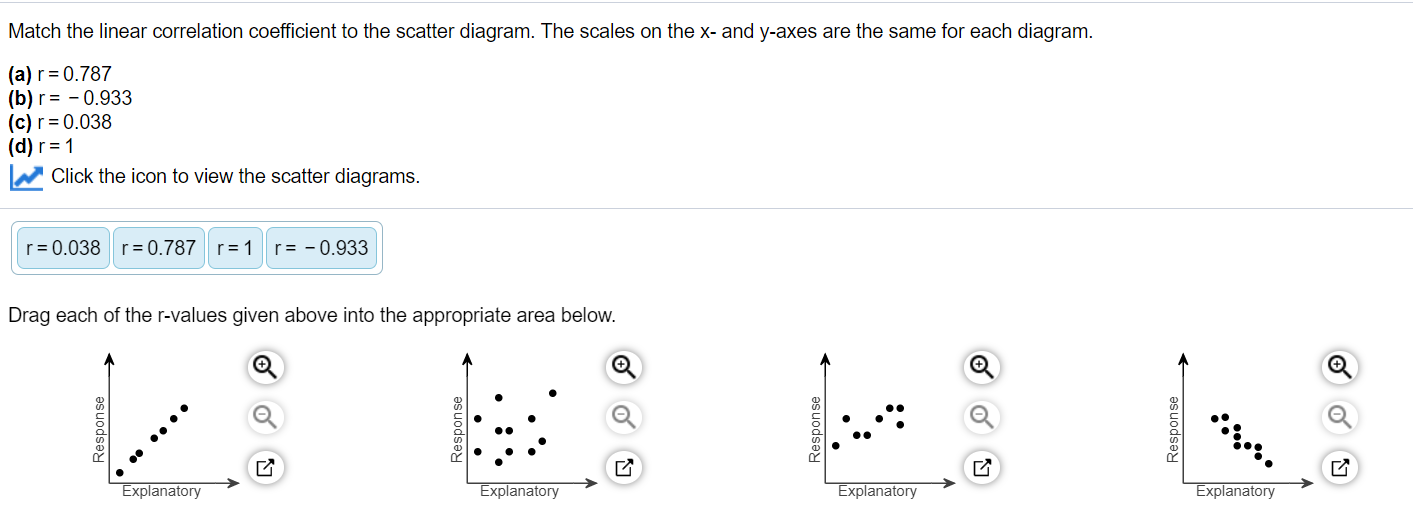The image size is (1413, 522).
Task: Zoom in on the first scatter diagram
Action: [265, 367]
